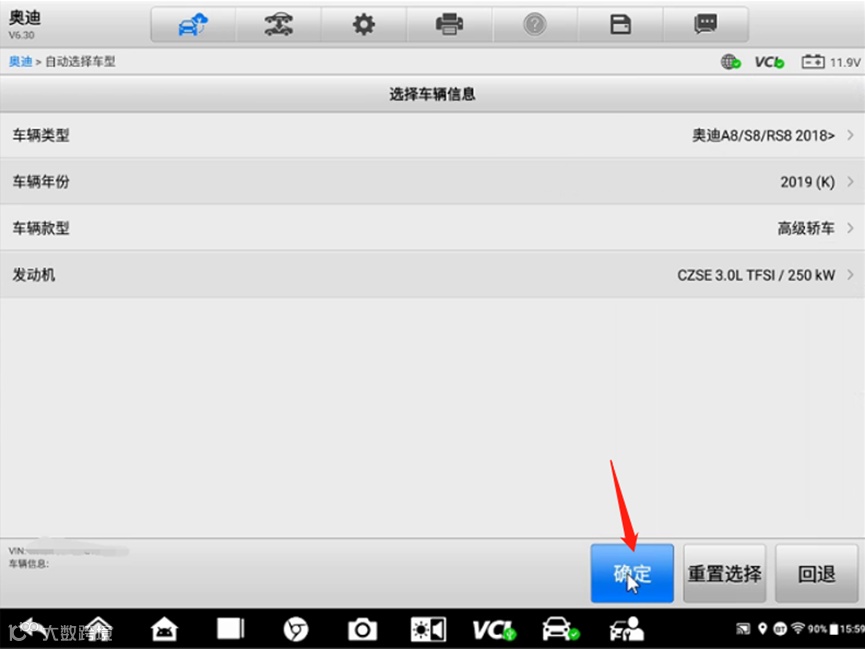Expand the 高级轿车 model chevron

tap(850, 228)
